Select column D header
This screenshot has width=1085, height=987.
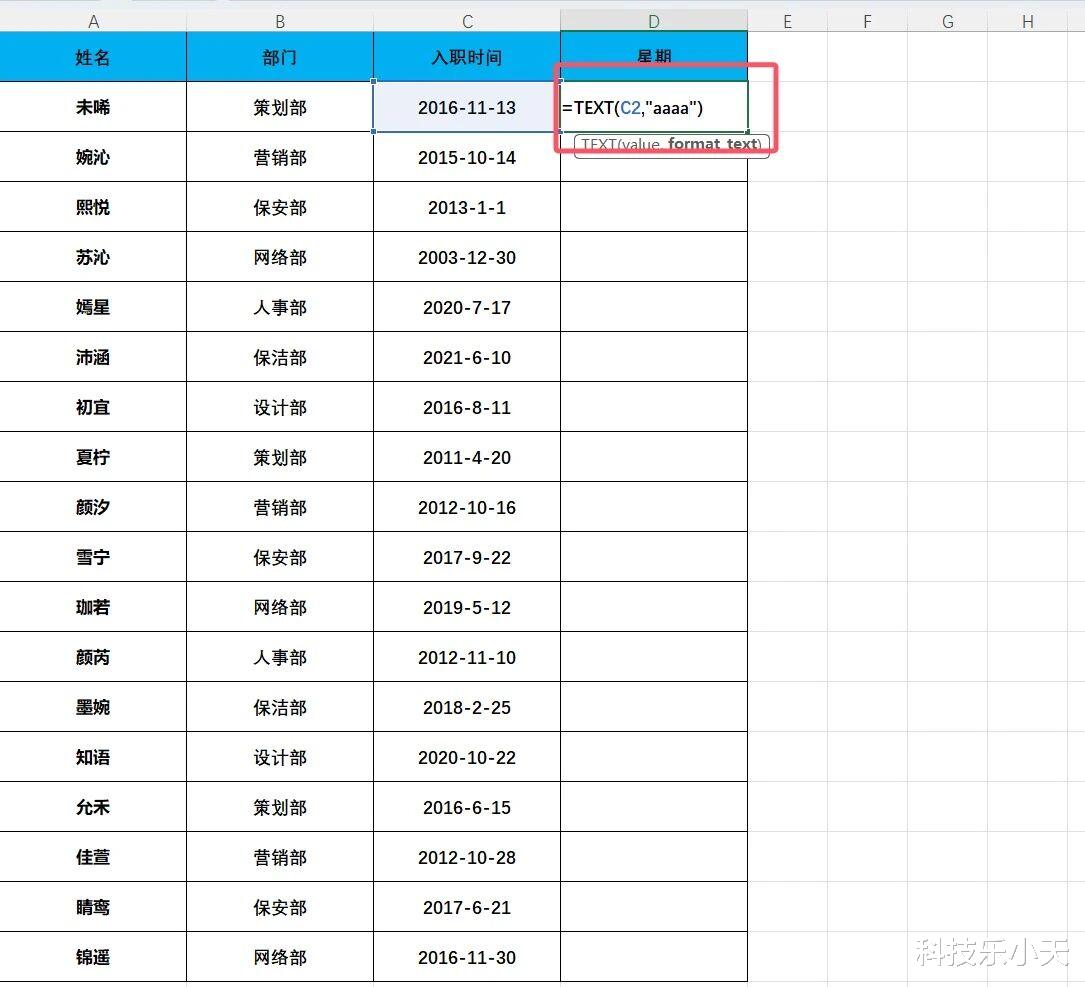(x=654, y=21)
